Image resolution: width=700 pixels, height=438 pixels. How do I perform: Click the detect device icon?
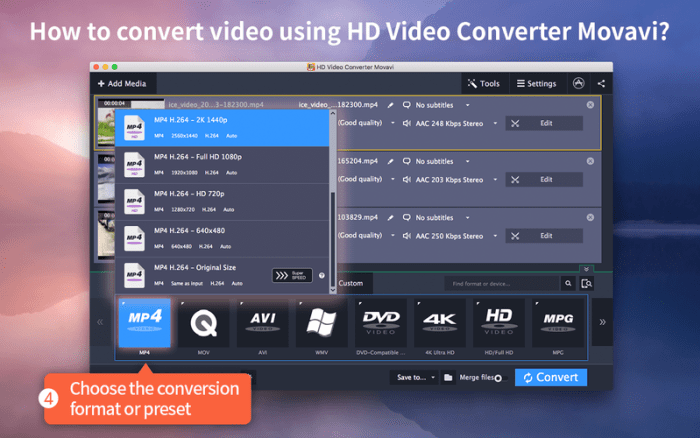point(587,284)
